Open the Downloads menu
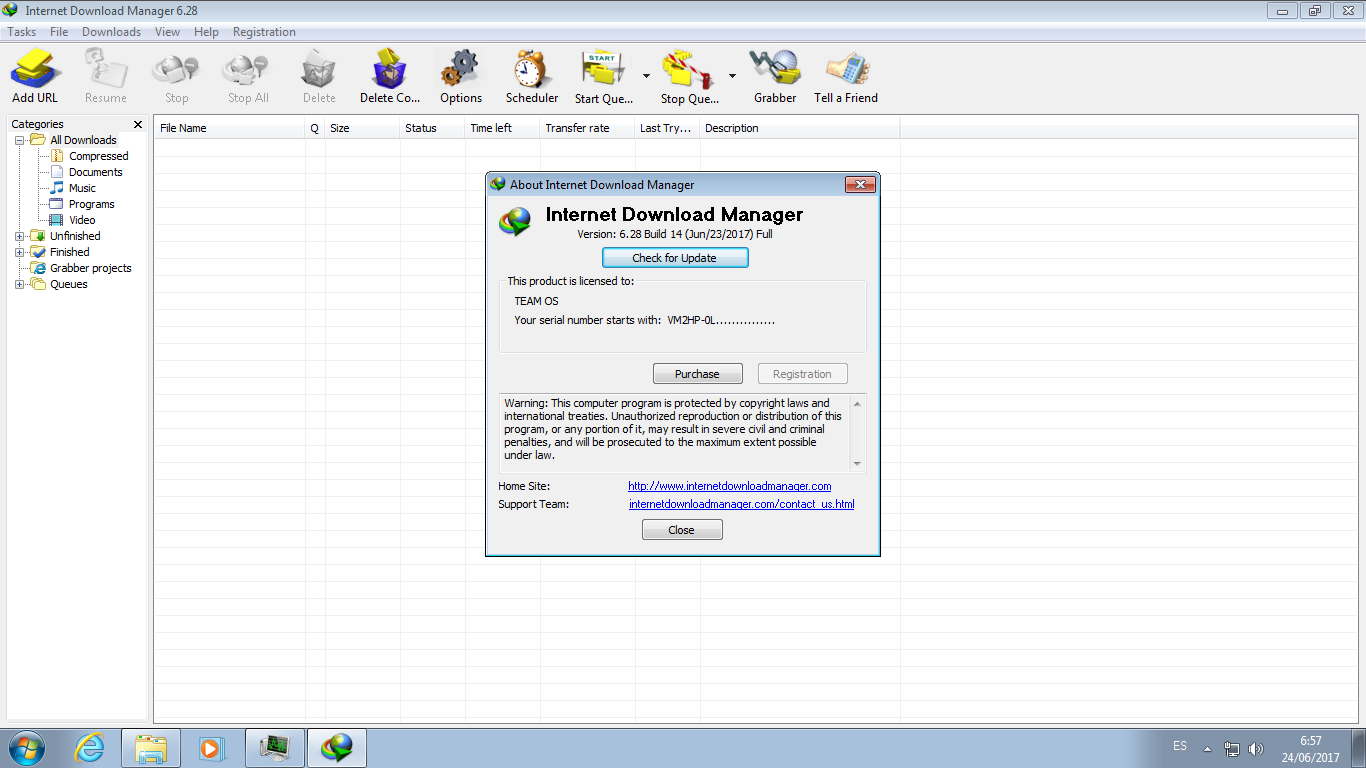 point(111,32)
